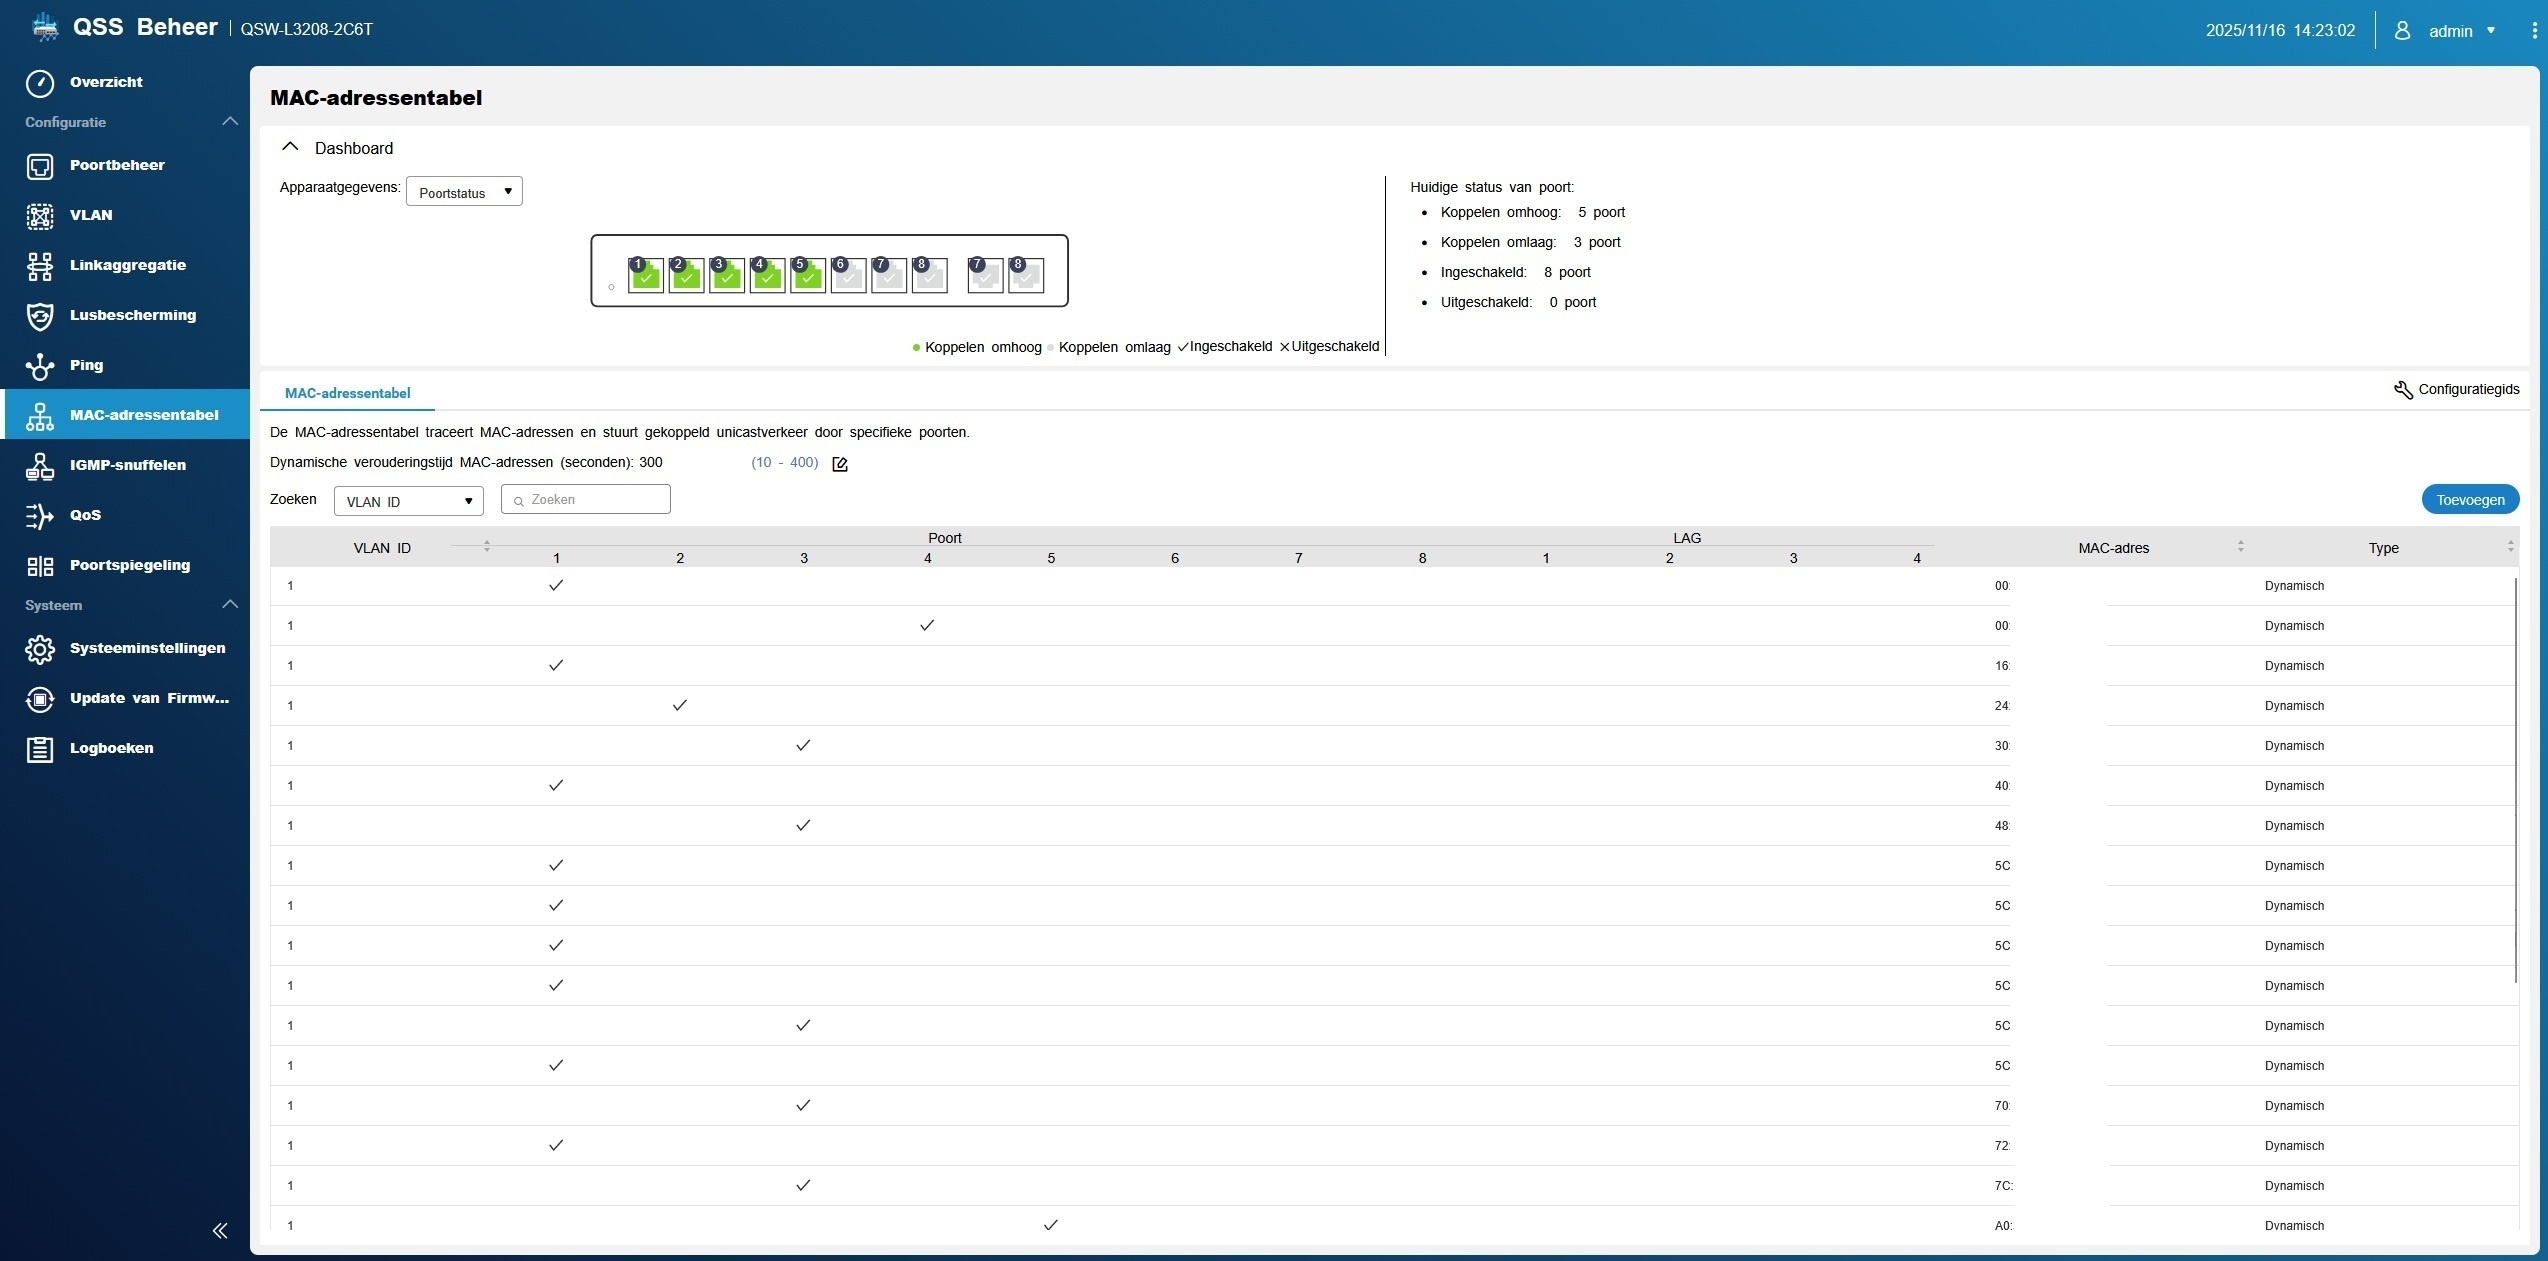Image resolution: width=2548 pixels, height=1261 pixels.
Task: Click port 1 in switch diagram
Action: pos(646,275)
